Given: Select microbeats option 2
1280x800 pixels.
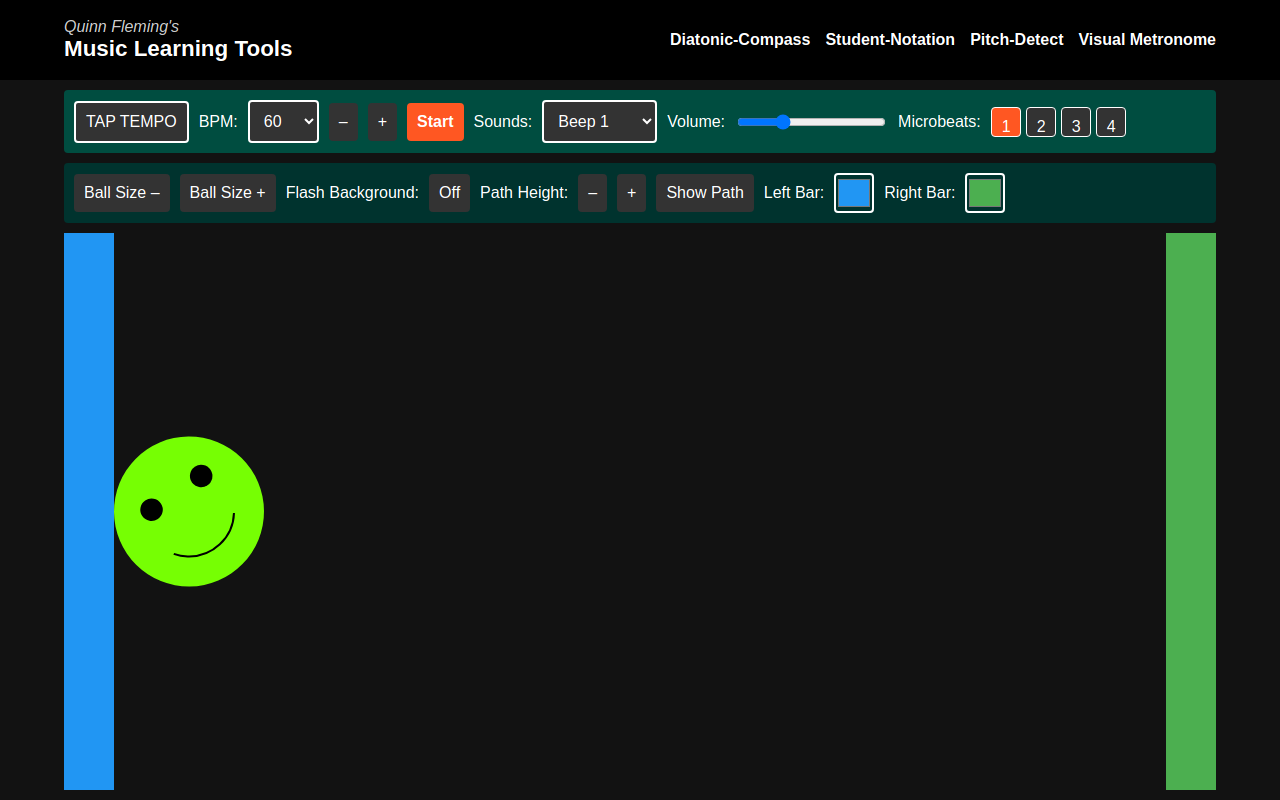Looking at the screenshot, I should click(1041, 122).
